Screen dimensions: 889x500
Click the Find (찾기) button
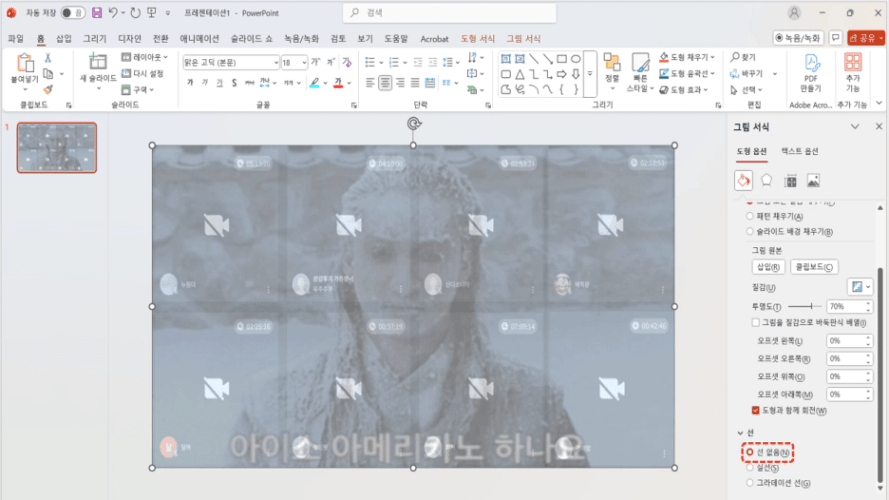coord(743,57)
